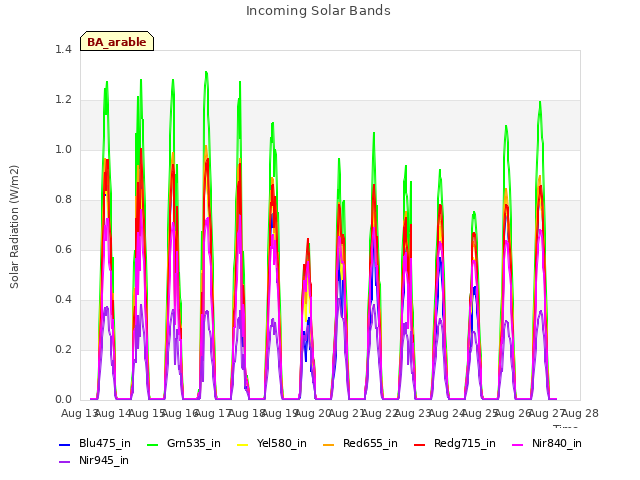Click the Aug 28 x-axis date label
The height and width of the screenshot is (480, 640).
pyautogui.click(x=580, y=413)
